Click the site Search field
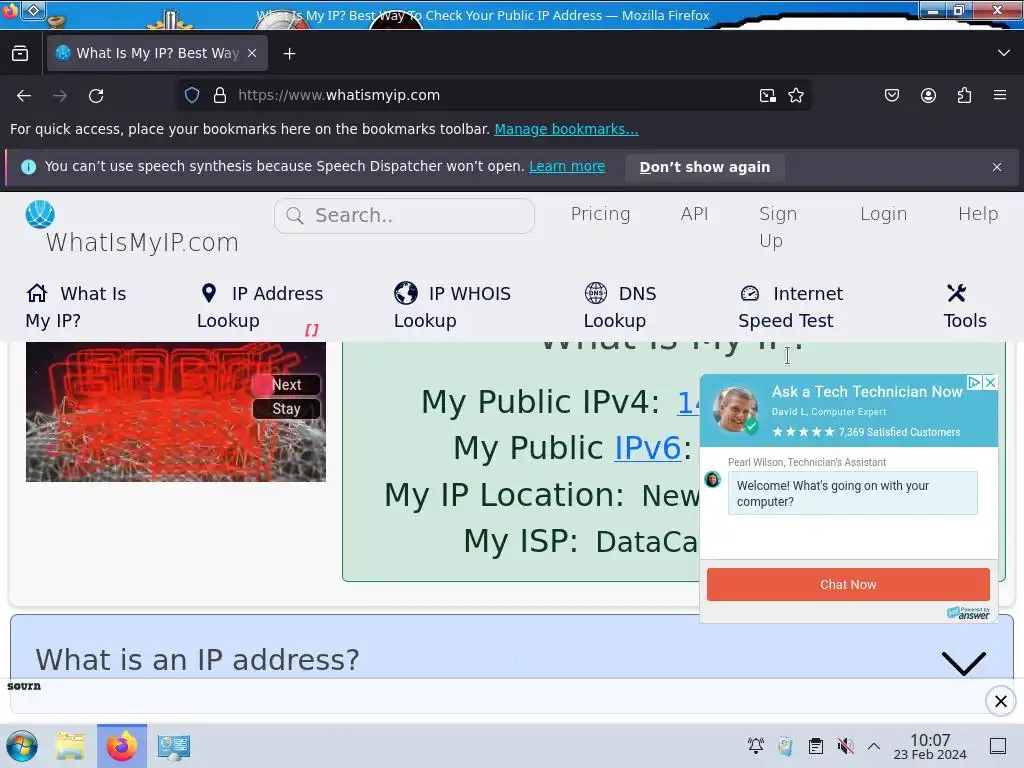This screenshot has width=1024, height=768. [404, 216]
